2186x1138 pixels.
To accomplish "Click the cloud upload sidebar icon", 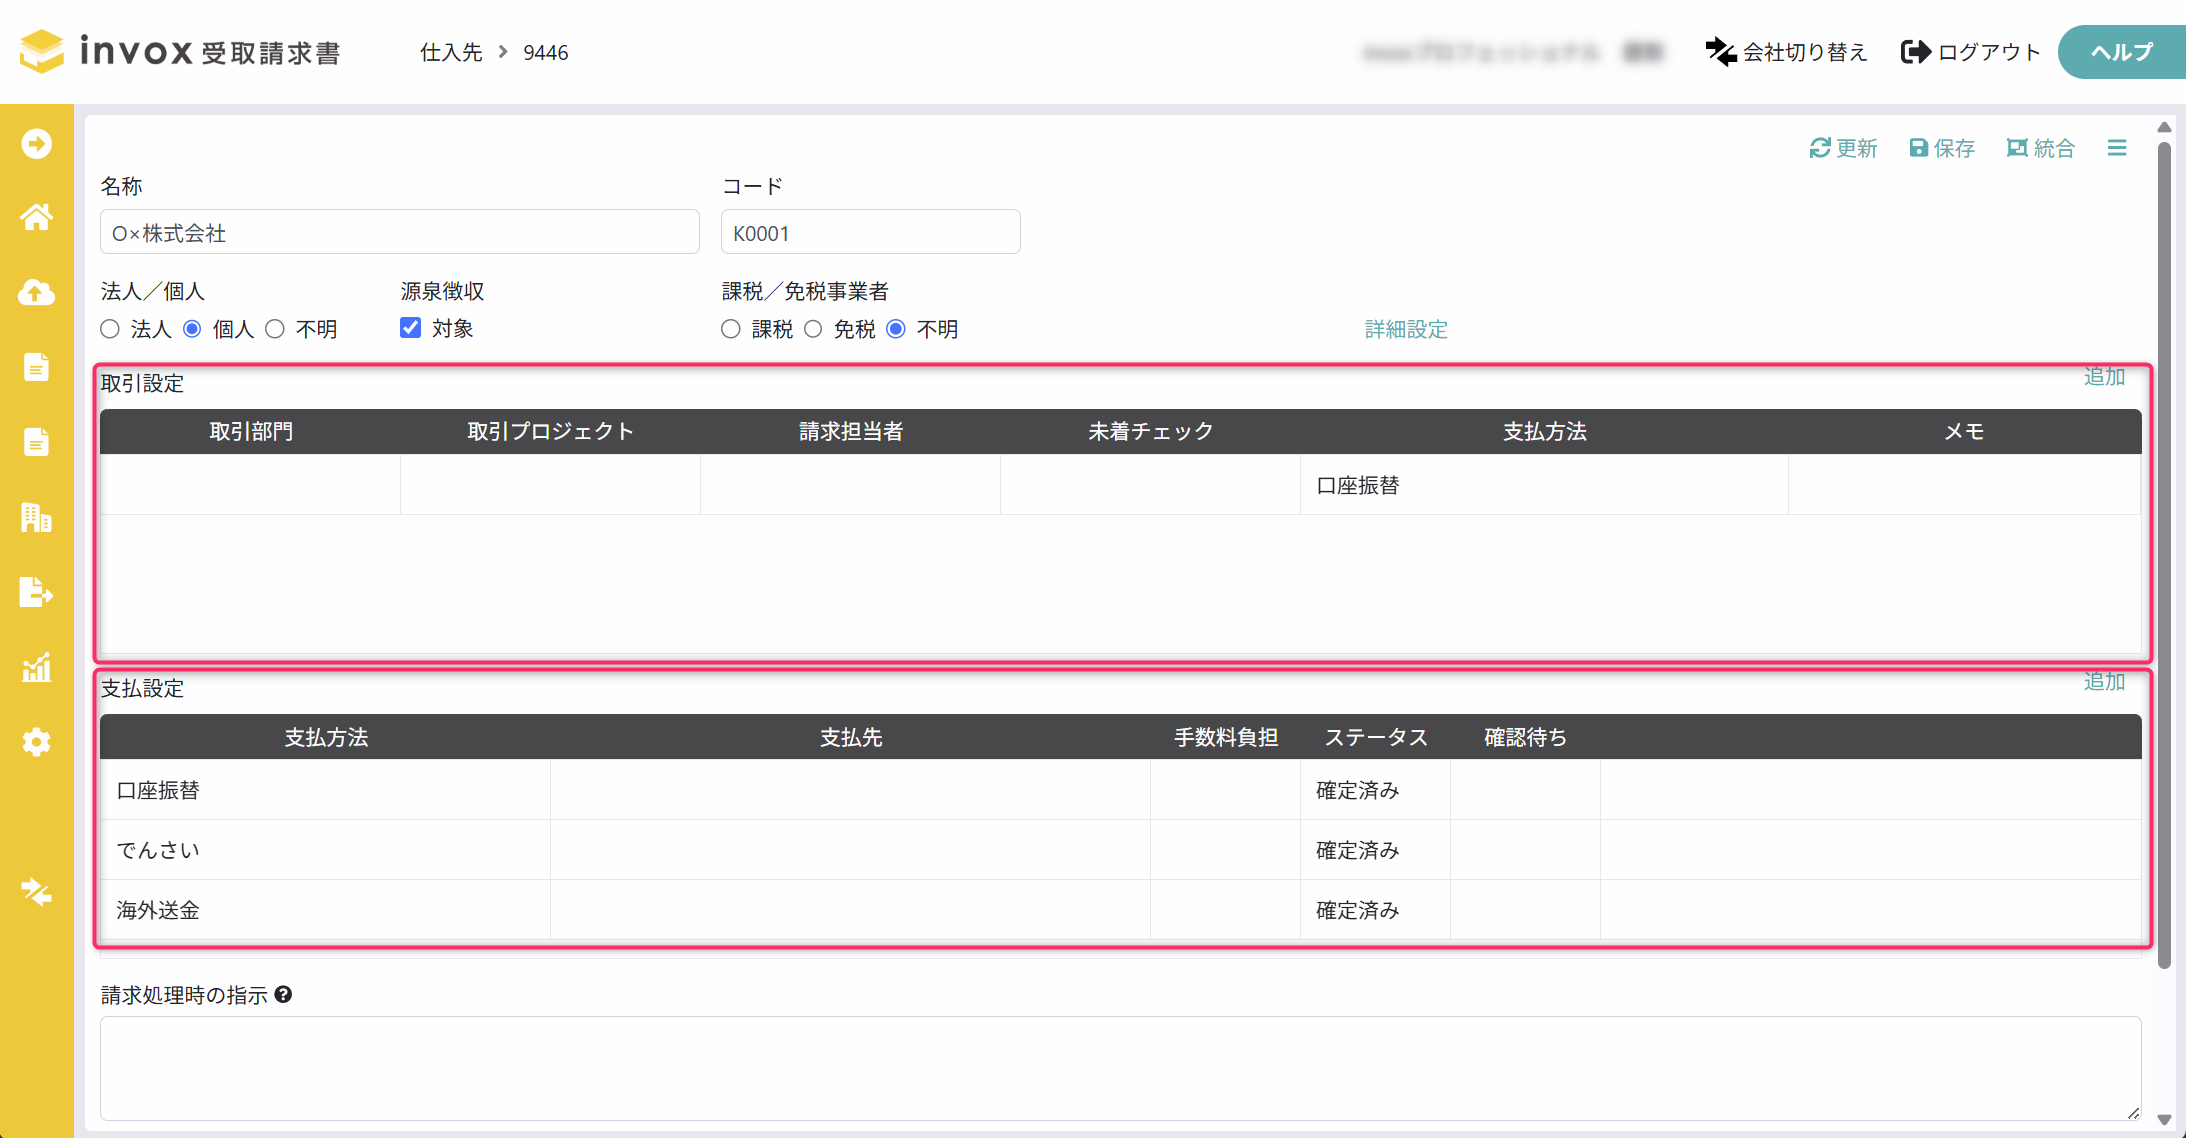I will [x=36, y=292].
